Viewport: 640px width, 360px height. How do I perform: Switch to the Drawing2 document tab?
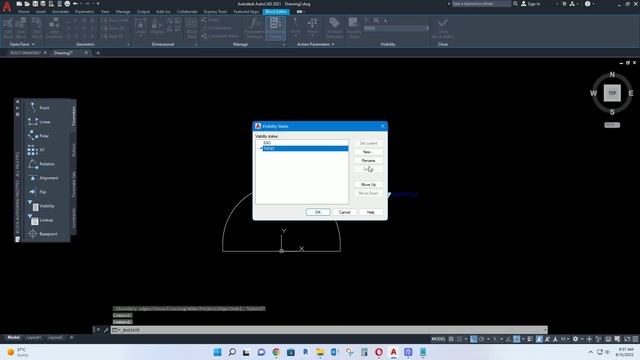63,53
